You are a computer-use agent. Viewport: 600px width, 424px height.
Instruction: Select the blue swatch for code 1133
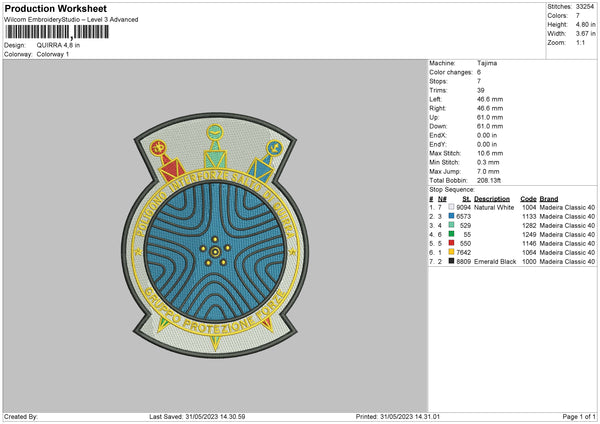coord(451,216)
